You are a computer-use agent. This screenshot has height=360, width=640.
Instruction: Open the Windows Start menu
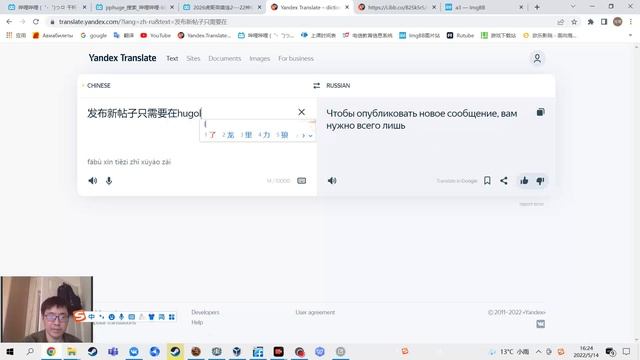tap(9, 351)
